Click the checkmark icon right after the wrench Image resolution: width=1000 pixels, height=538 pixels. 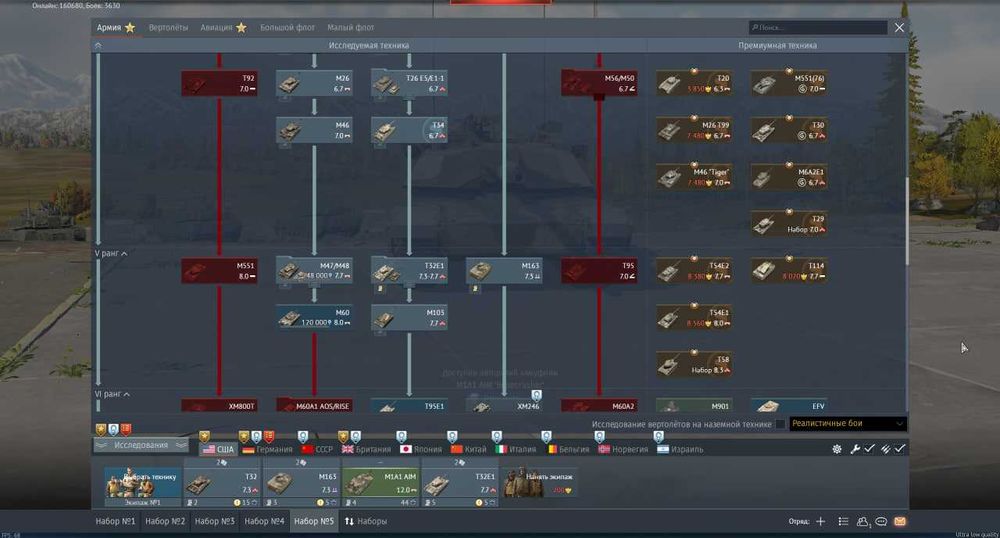pyautogui.click(x=869, y=449)
